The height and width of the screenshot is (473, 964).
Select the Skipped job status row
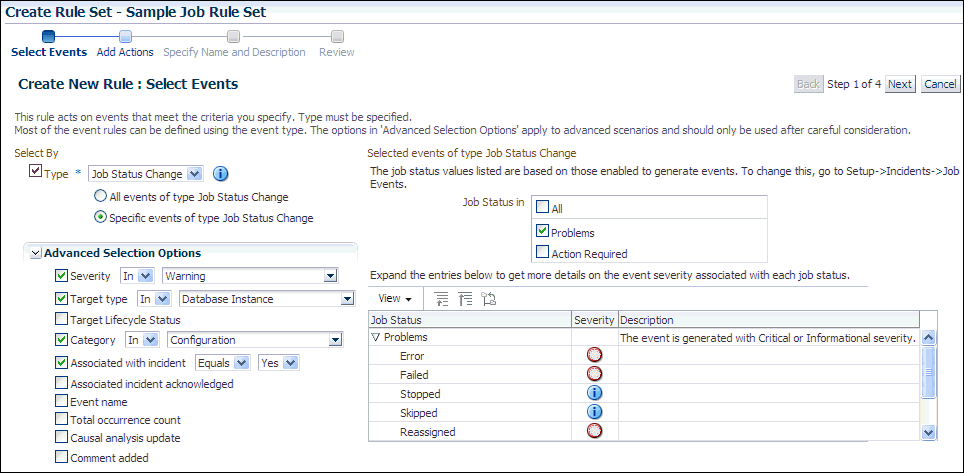(x=645, y=413)
